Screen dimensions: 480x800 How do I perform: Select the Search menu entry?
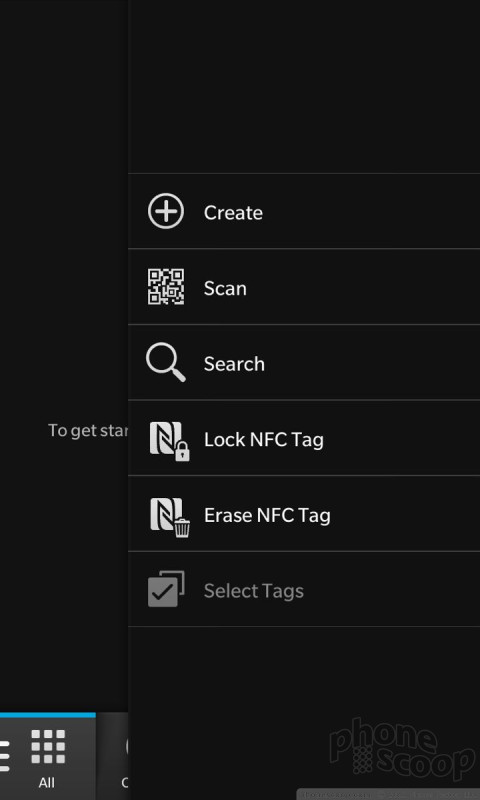click(304, 362)
